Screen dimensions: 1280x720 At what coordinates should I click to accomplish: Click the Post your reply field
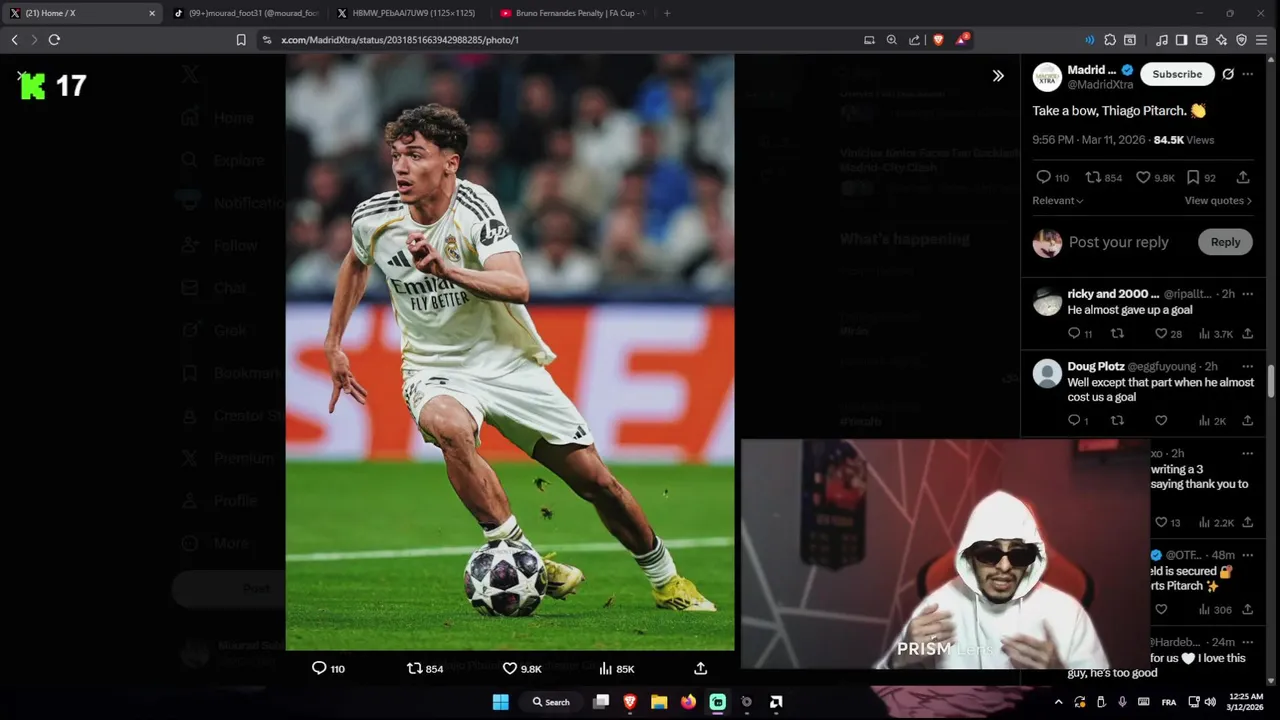pos(1118,242)
